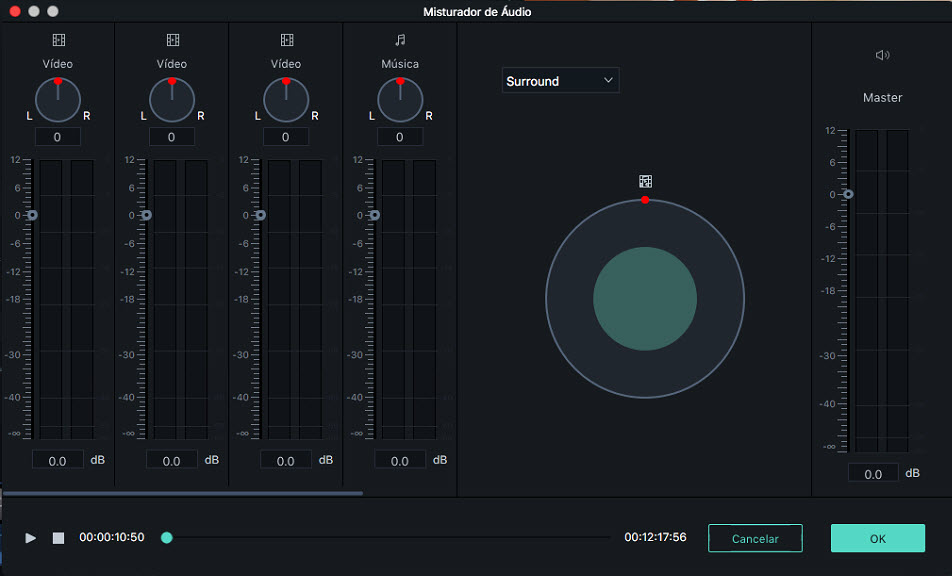Click the third Vídeo pan value field
Viewport: 952px width, 576px height.
coord(286,137)
